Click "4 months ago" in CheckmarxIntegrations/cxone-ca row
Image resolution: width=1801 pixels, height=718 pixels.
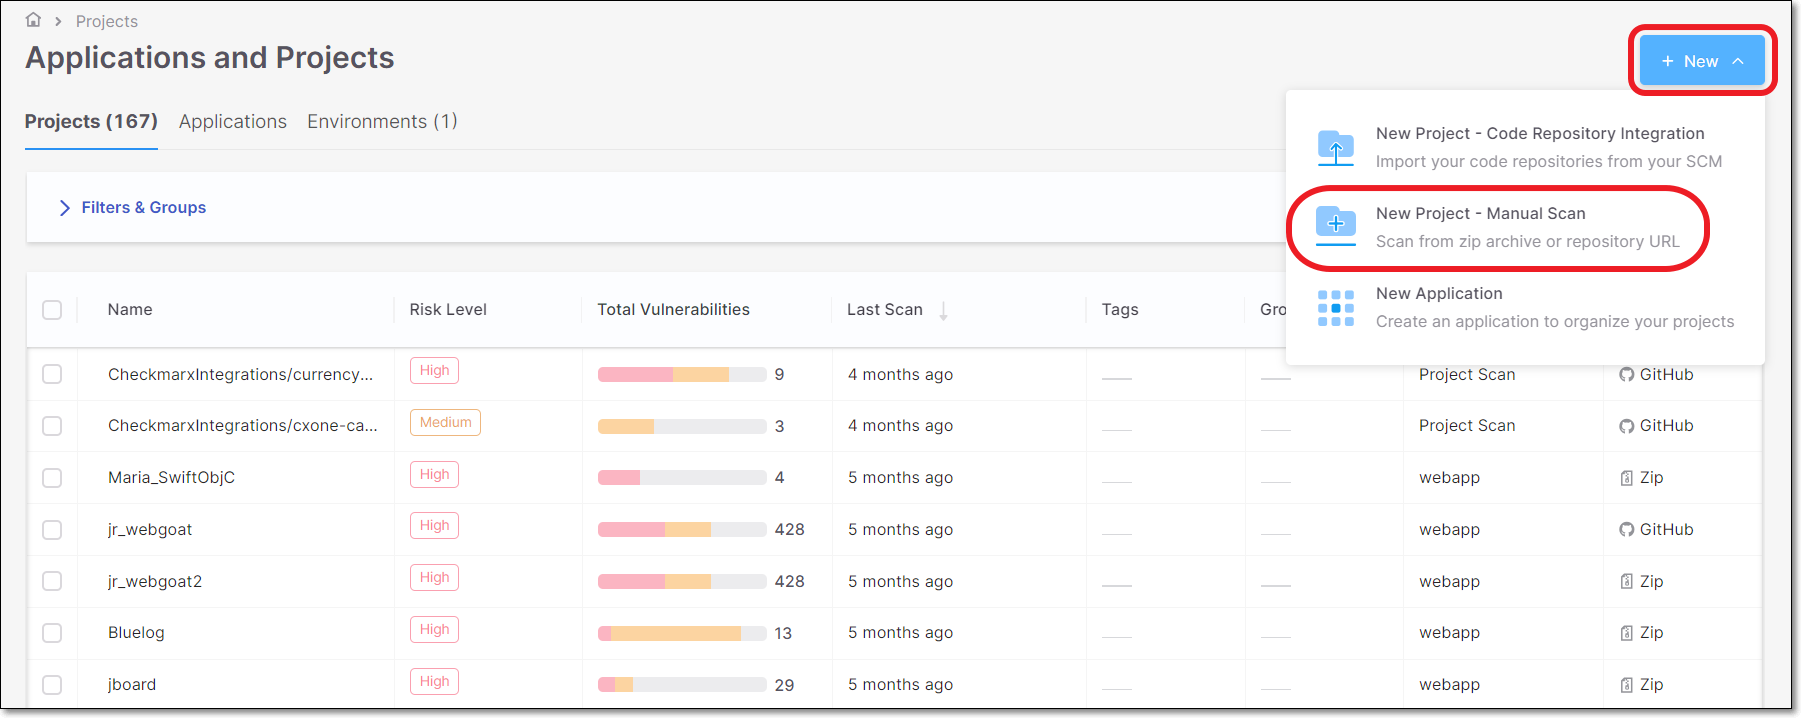tap(900, 425)
